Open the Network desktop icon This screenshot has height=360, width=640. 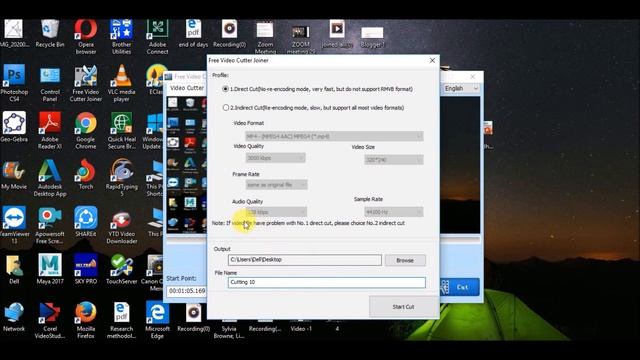14,317
